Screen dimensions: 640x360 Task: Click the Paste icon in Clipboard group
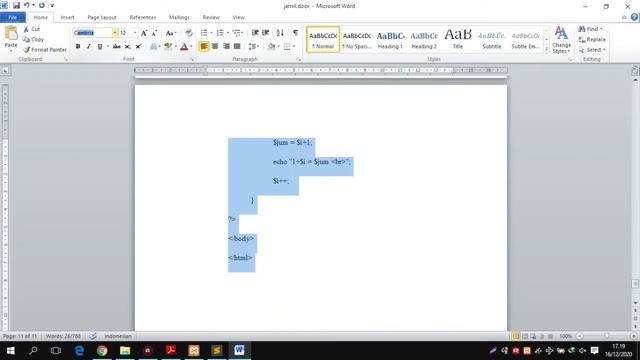coord(11,33)
